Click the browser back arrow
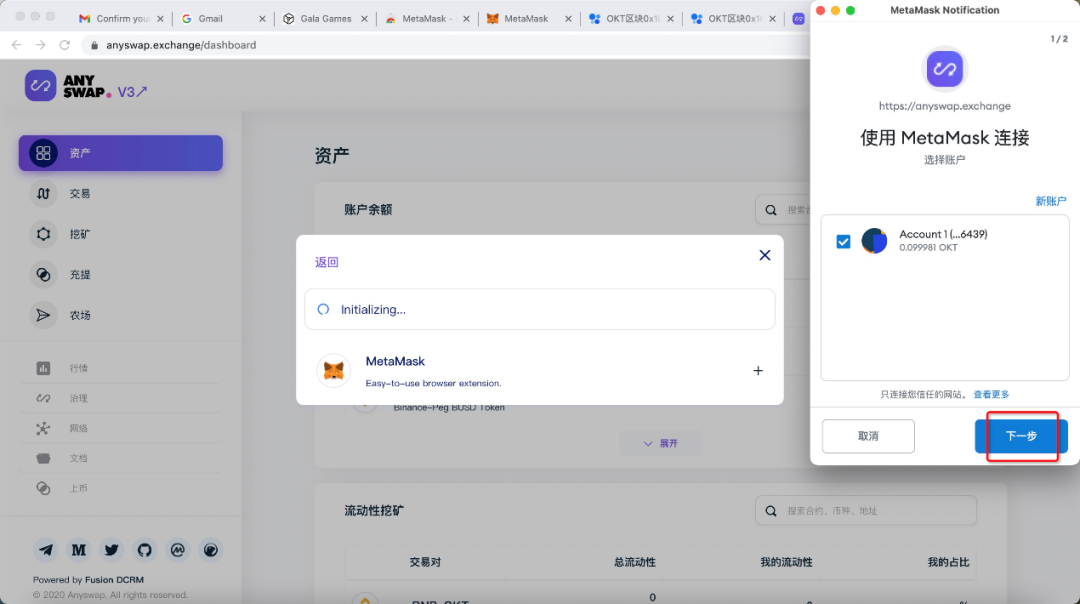1080x604 pixels. (17, 45)
